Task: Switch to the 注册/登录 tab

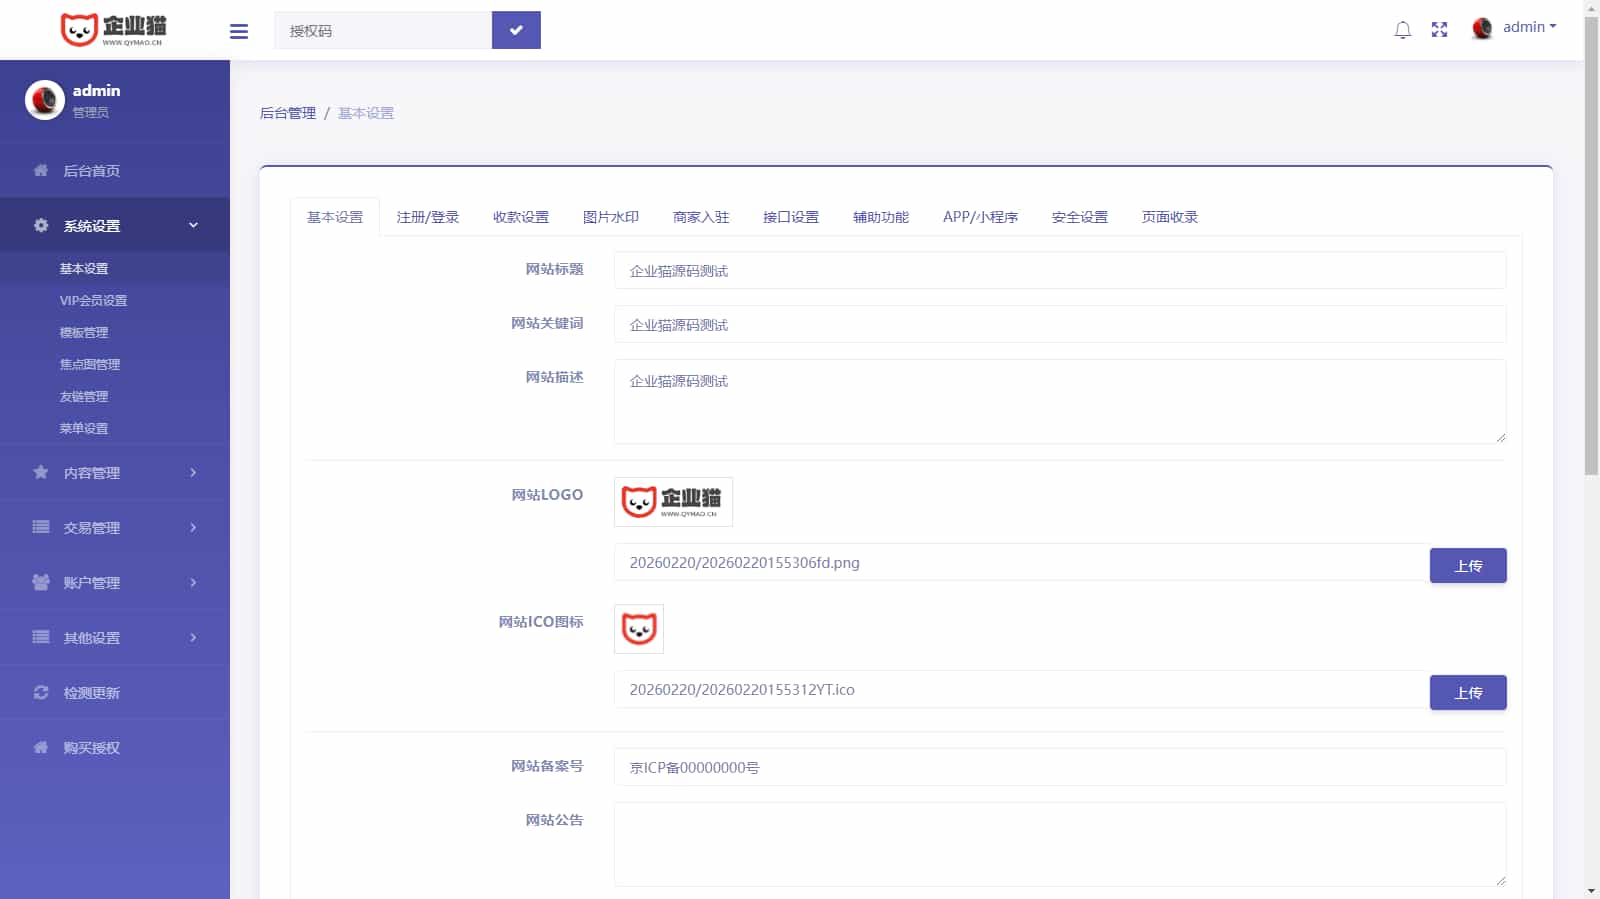Action: (428, 217)
